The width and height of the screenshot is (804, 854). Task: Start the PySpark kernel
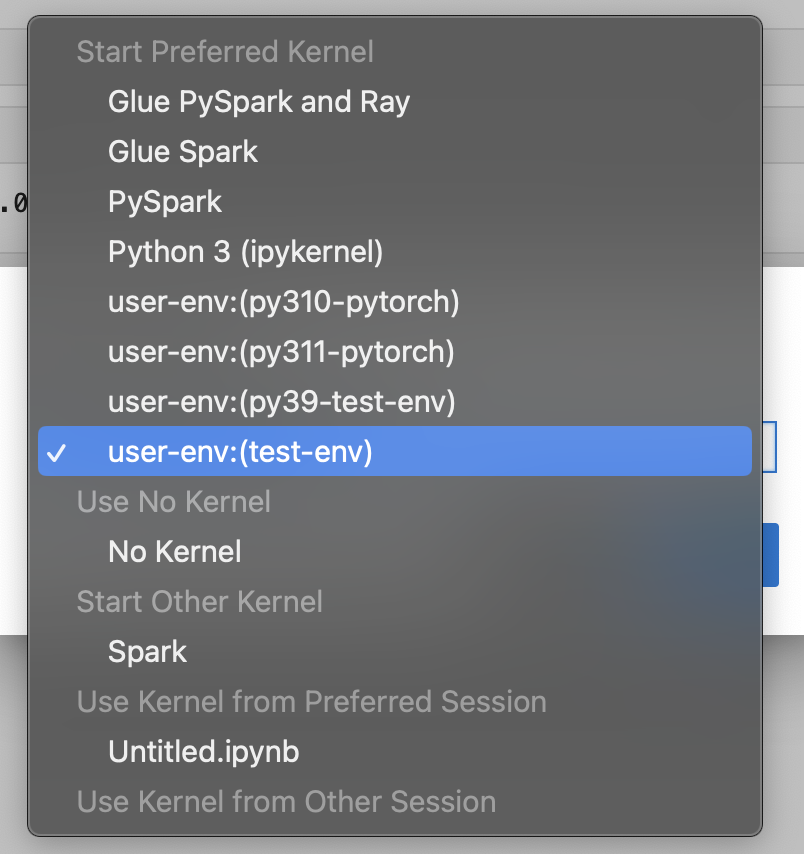click(164, 202)
